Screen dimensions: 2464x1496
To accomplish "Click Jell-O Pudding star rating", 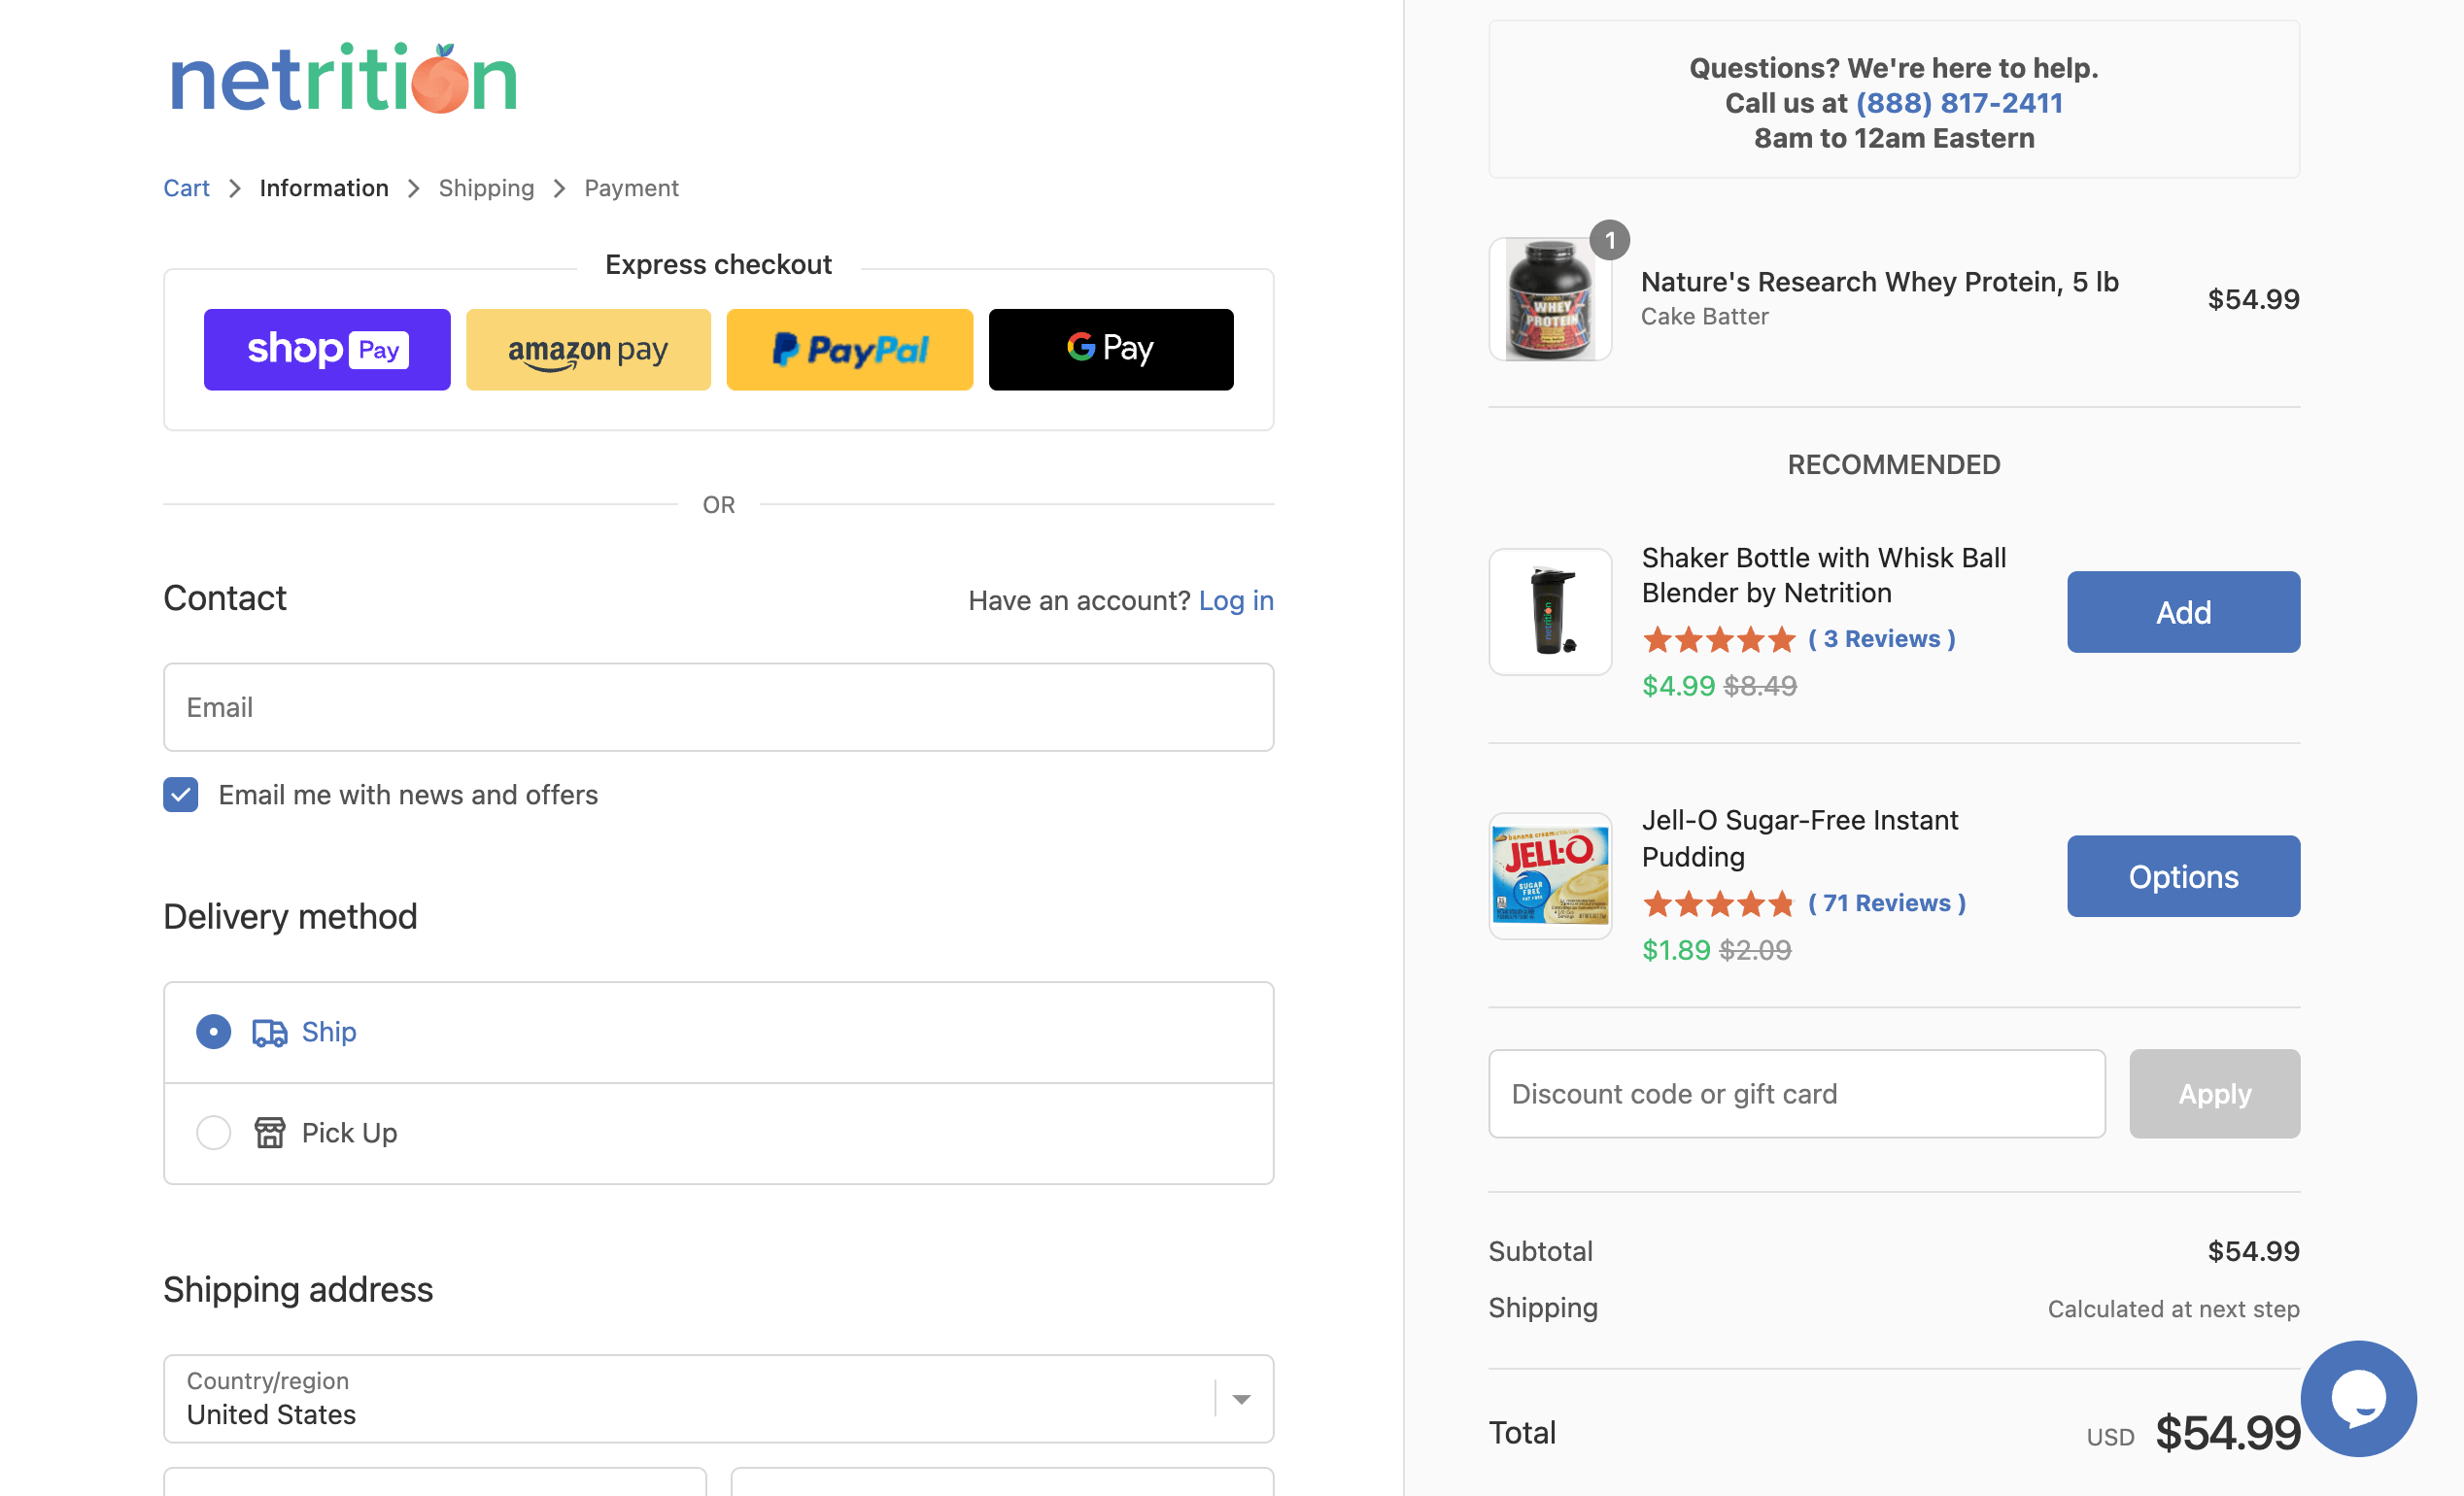I will coord(1718,903).
